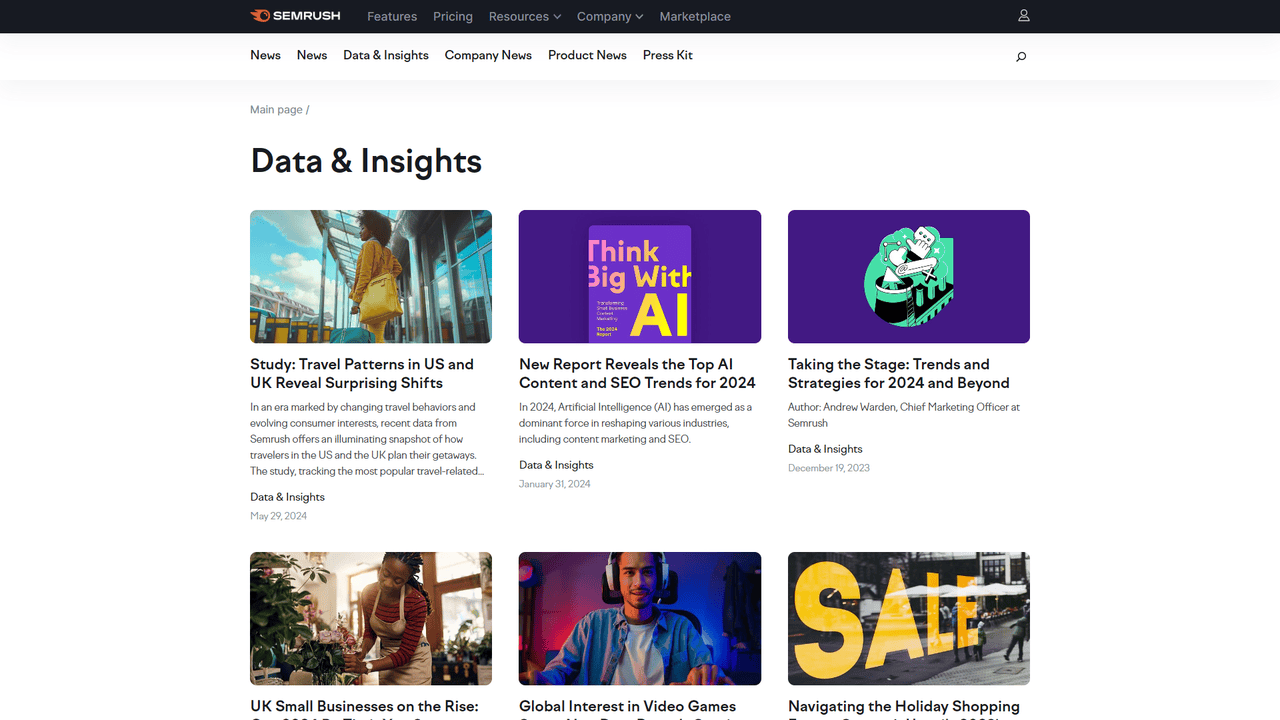Open the Taking the Stage article image

tap(909, 276)
